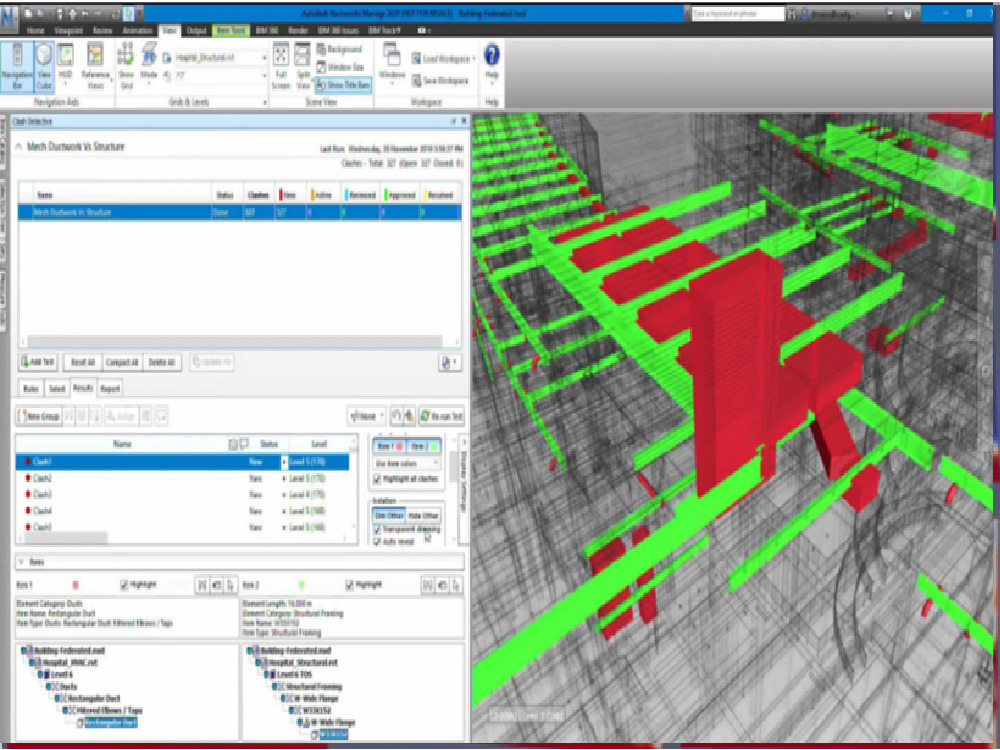
Task: Open the Output ribbon tab
Action: (196, 31)
